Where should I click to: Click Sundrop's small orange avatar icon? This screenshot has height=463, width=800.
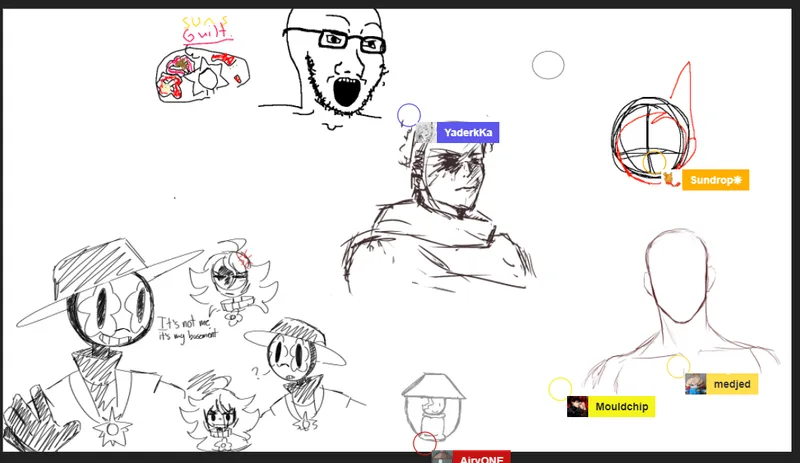[x=669, y=180]
